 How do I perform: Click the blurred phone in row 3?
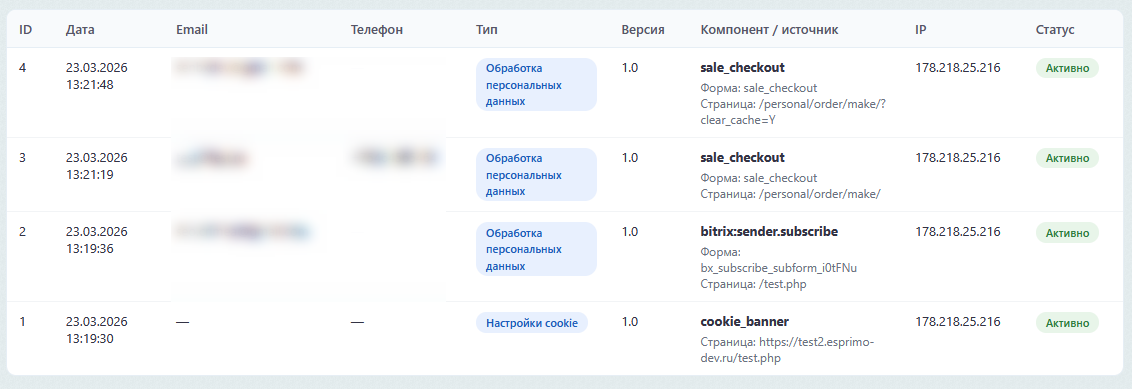pyautogui.click(x=396, y=157)
